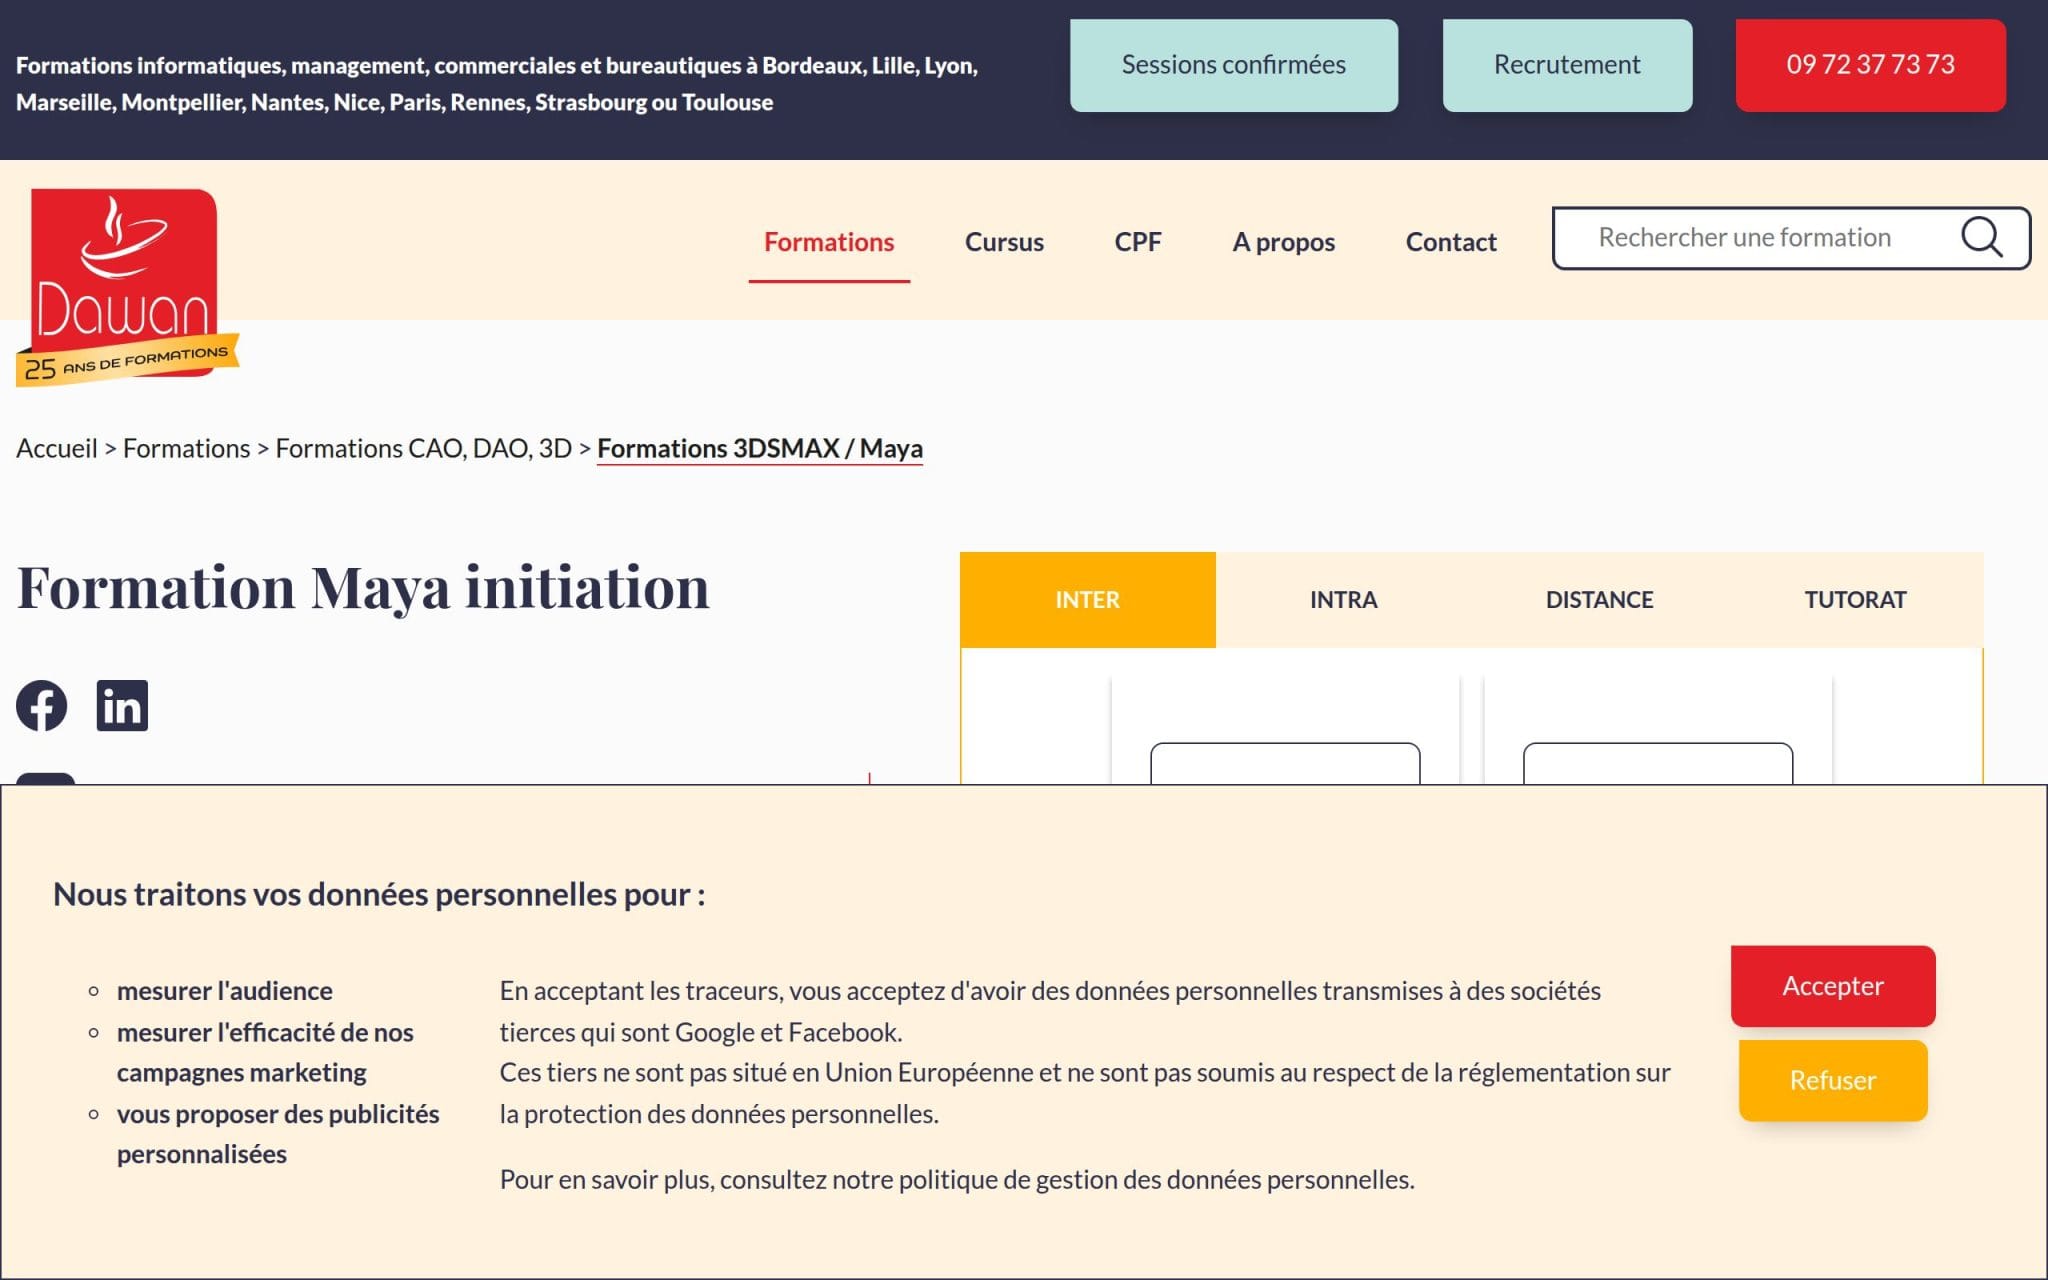Viewport: 2048px width, 1280px height.
Task: Click the mesurer l'audience list item
Action: (225, 991)
